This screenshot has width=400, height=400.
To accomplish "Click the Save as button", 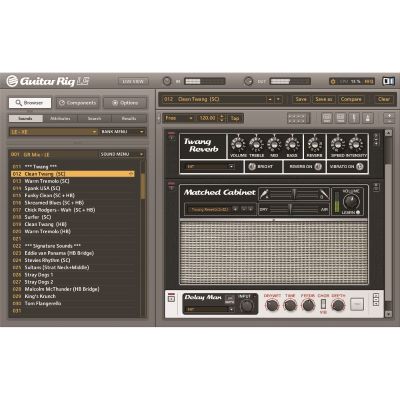I will point(323,99).
